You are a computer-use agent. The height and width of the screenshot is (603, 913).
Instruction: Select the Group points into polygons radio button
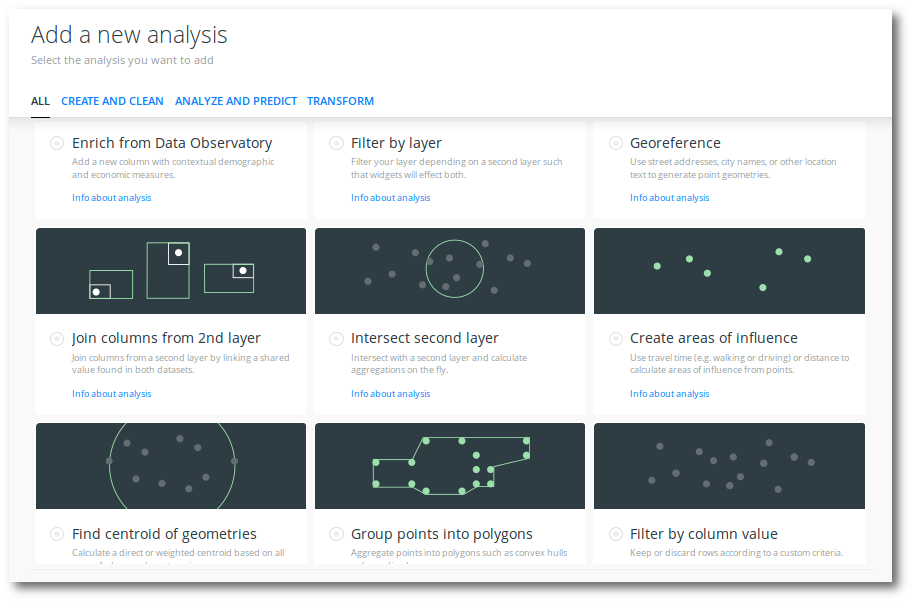(336, 534)
